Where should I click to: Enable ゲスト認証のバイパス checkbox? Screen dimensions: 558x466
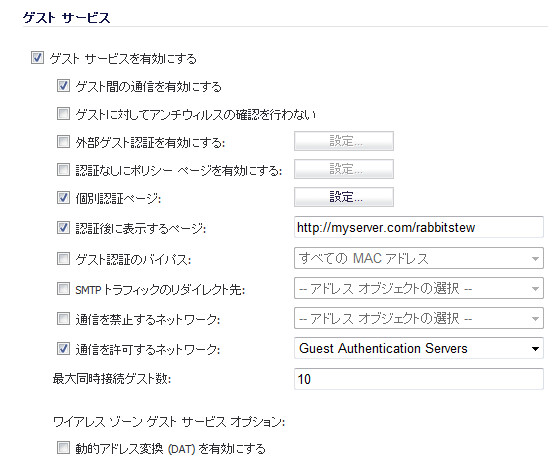pos(63,258)
